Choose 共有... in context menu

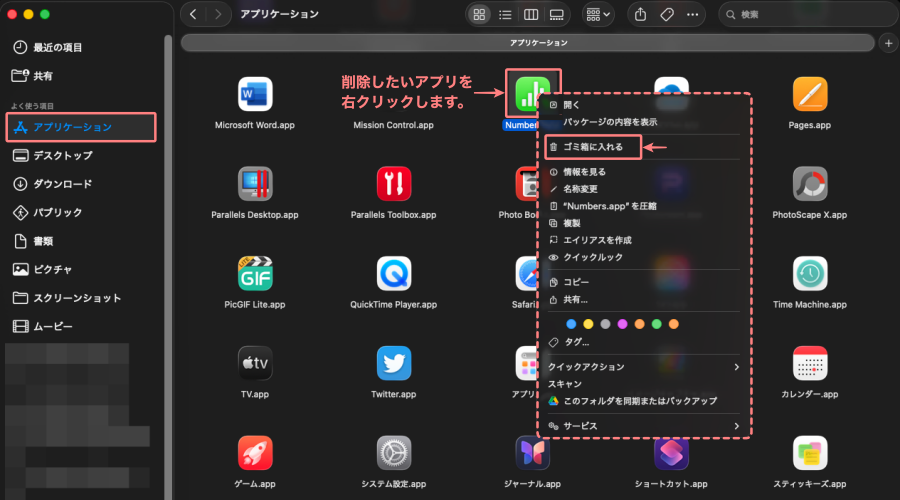(643, 300)
